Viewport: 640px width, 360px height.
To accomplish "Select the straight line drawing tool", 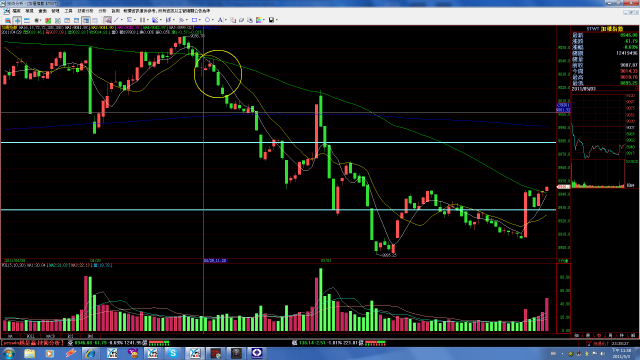I will (116, 20).
